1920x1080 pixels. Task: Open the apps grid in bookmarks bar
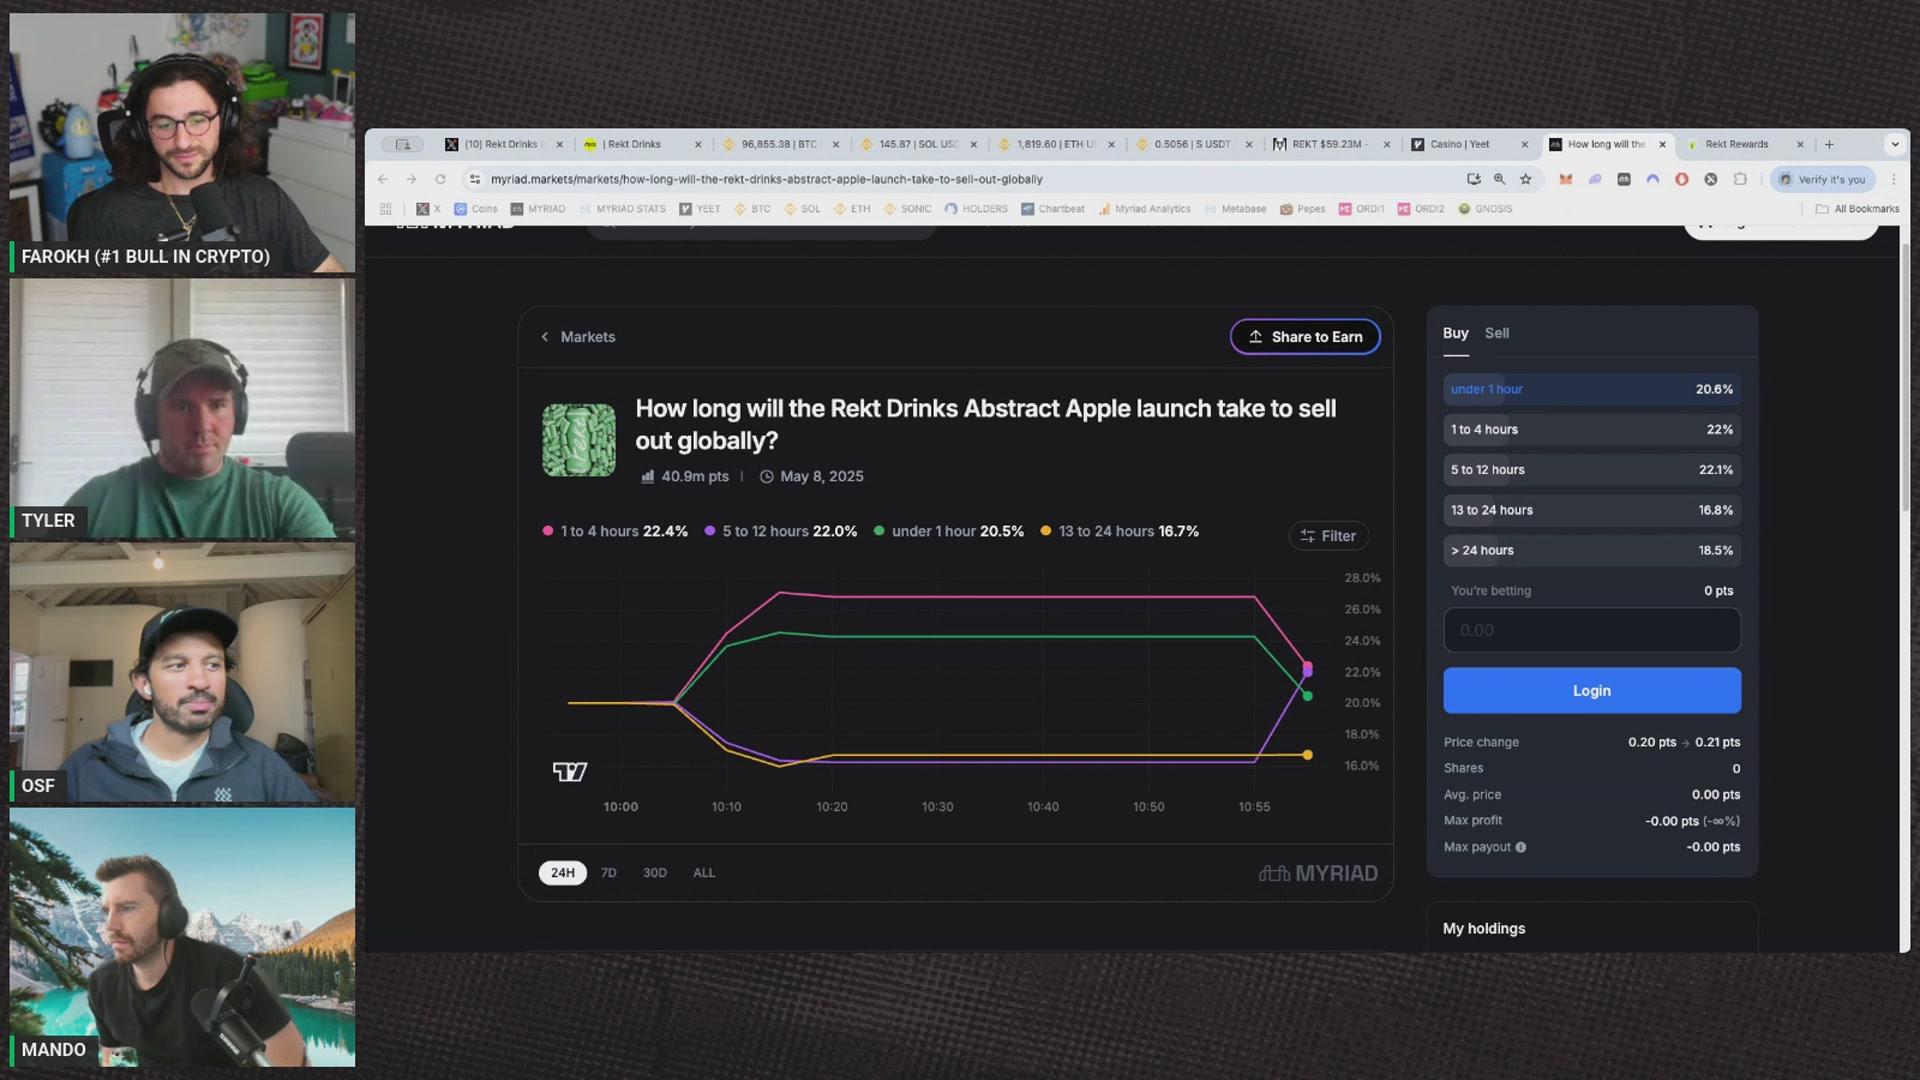[385, 209]
